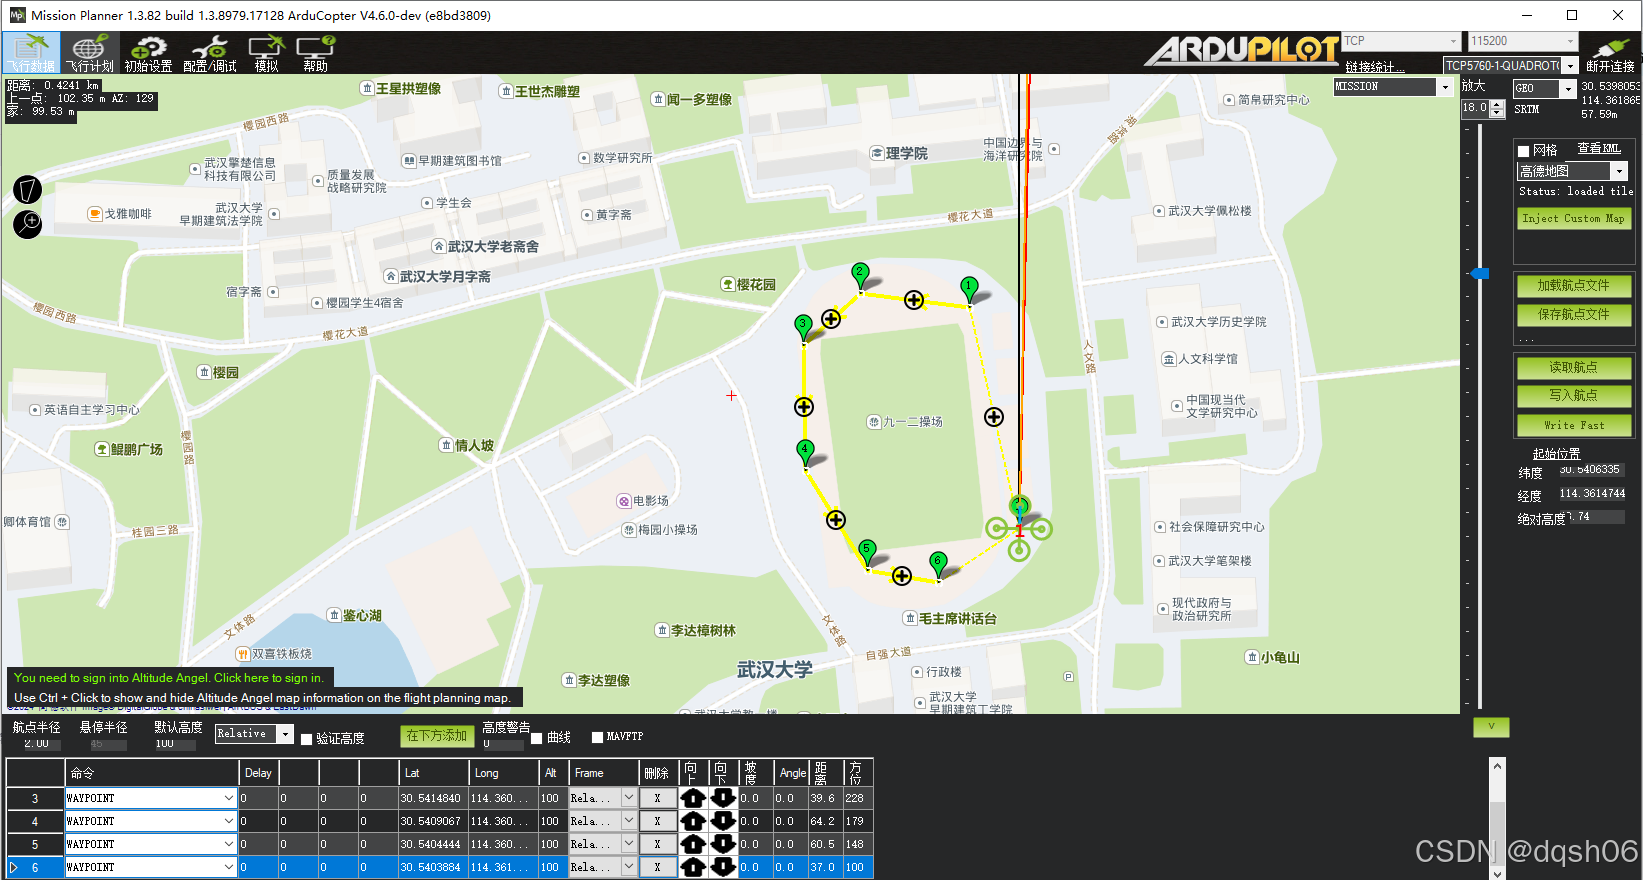Move waypoint 3 up with arrow

692,798
